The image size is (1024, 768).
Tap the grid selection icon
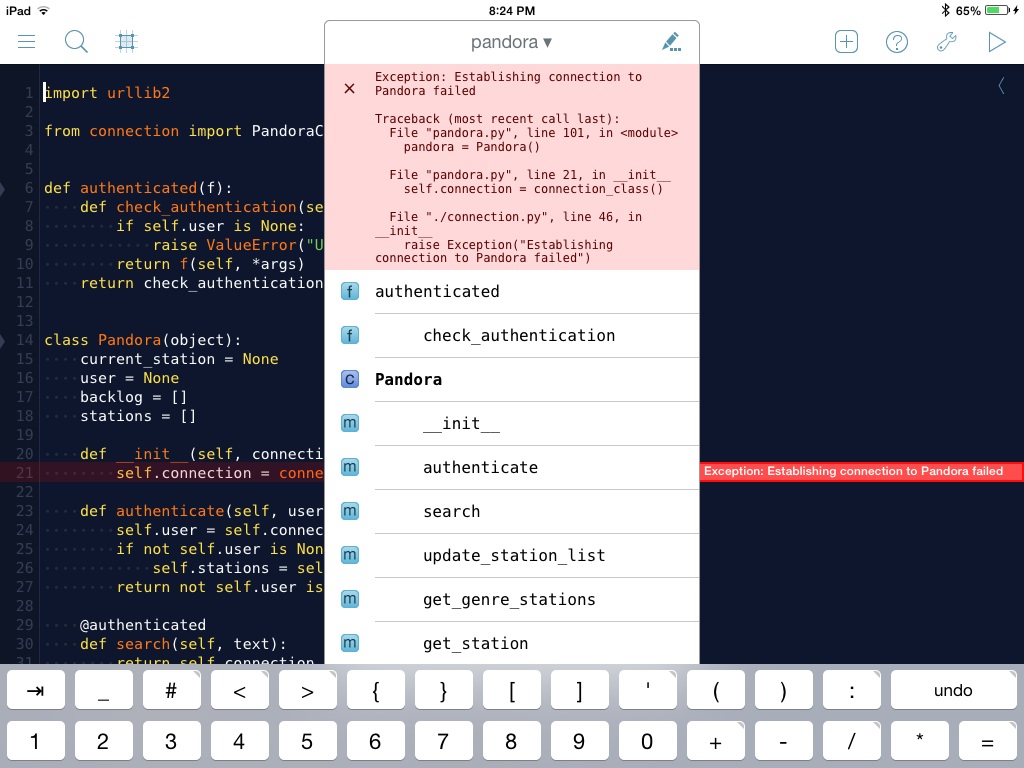point(126,42)
